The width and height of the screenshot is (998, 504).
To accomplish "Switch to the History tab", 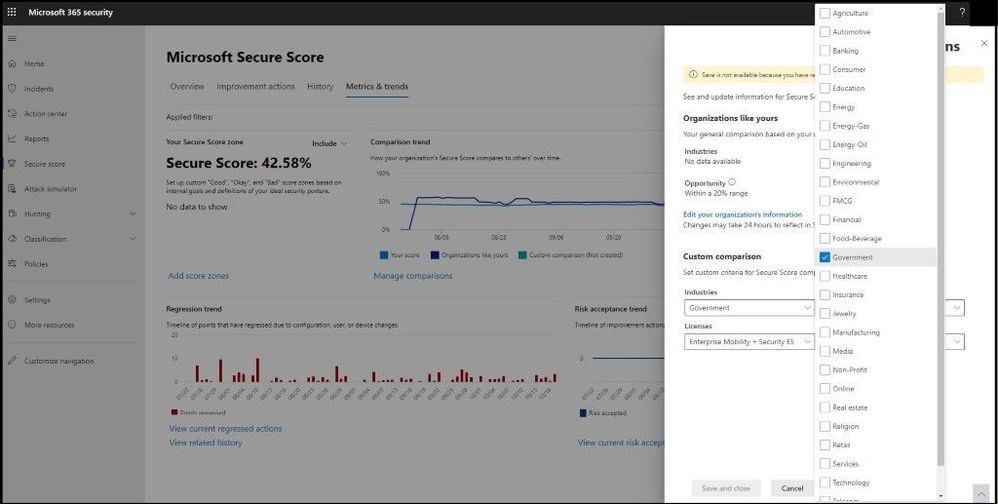I will (x=320, y=87).
